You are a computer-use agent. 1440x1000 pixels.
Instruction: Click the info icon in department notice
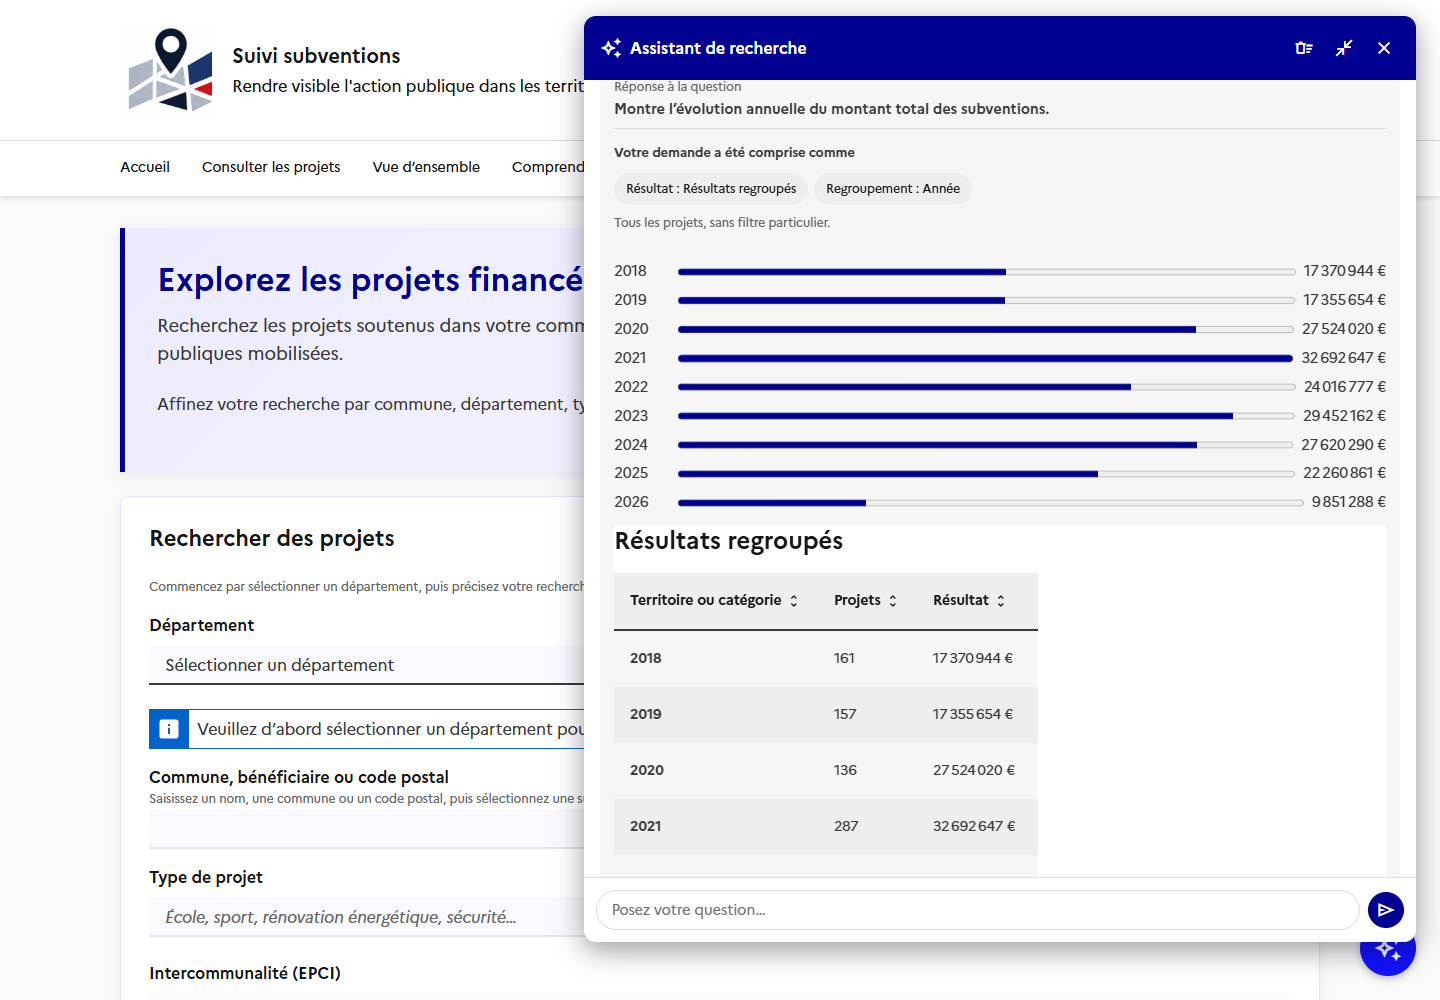point(169,729)
